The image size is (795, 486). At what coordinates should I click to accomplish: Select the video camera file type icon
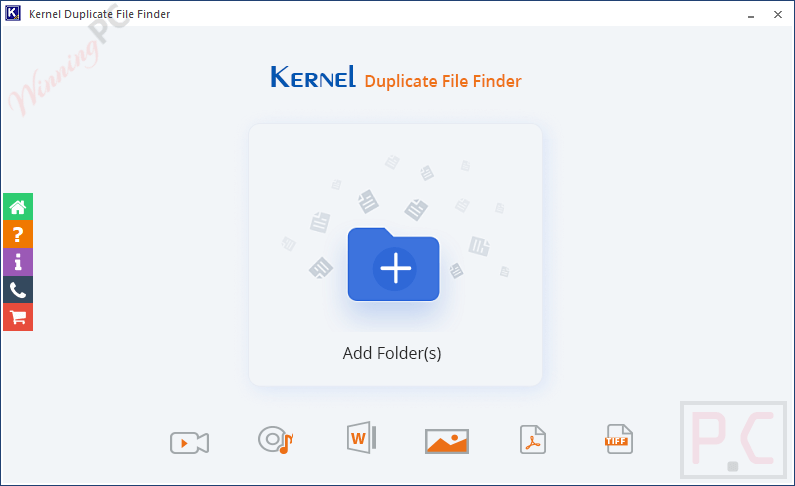point(189,442)
